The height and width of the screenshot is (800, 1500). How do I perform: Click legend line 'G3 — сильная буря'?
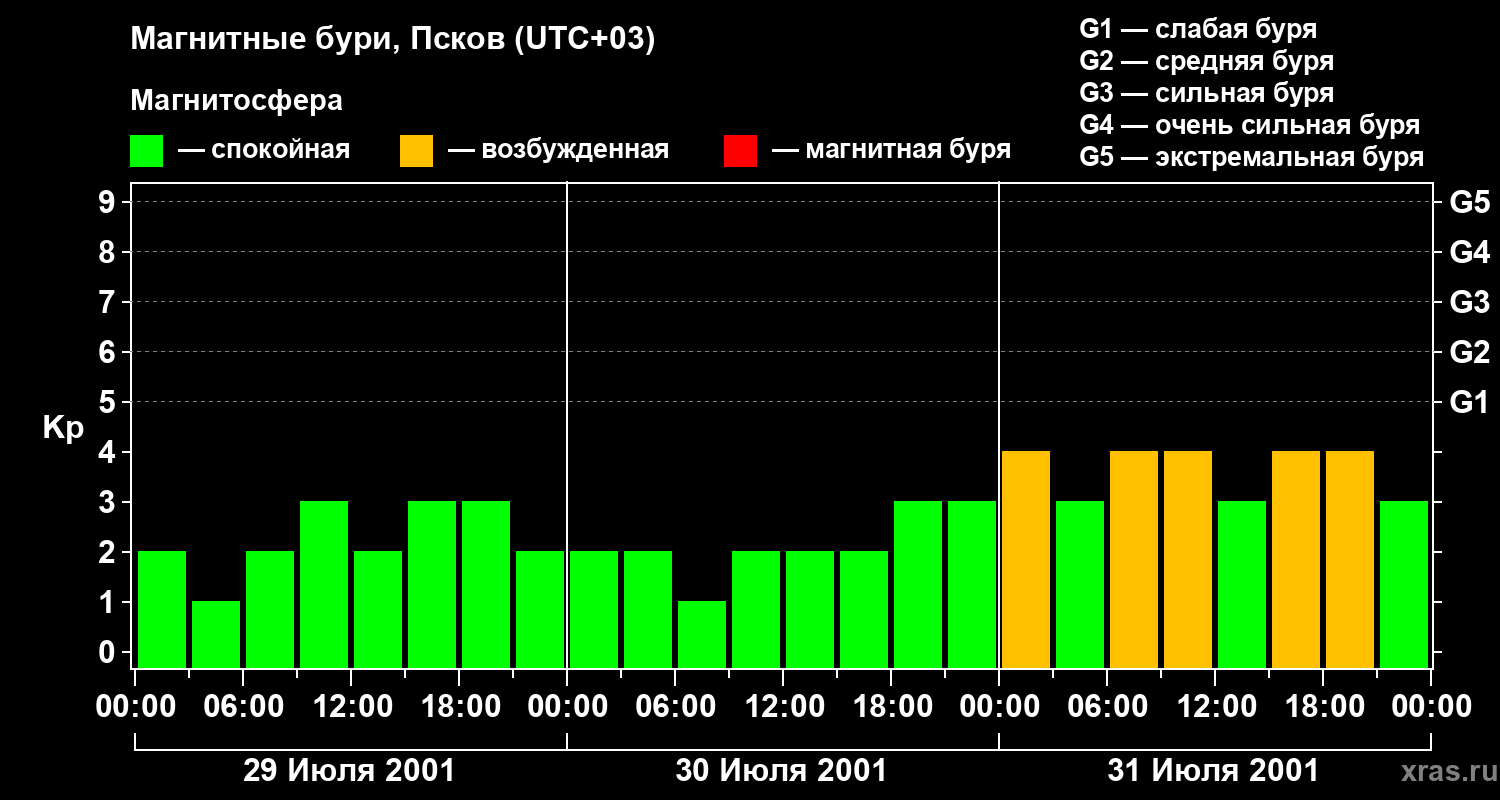[1206, 93]
